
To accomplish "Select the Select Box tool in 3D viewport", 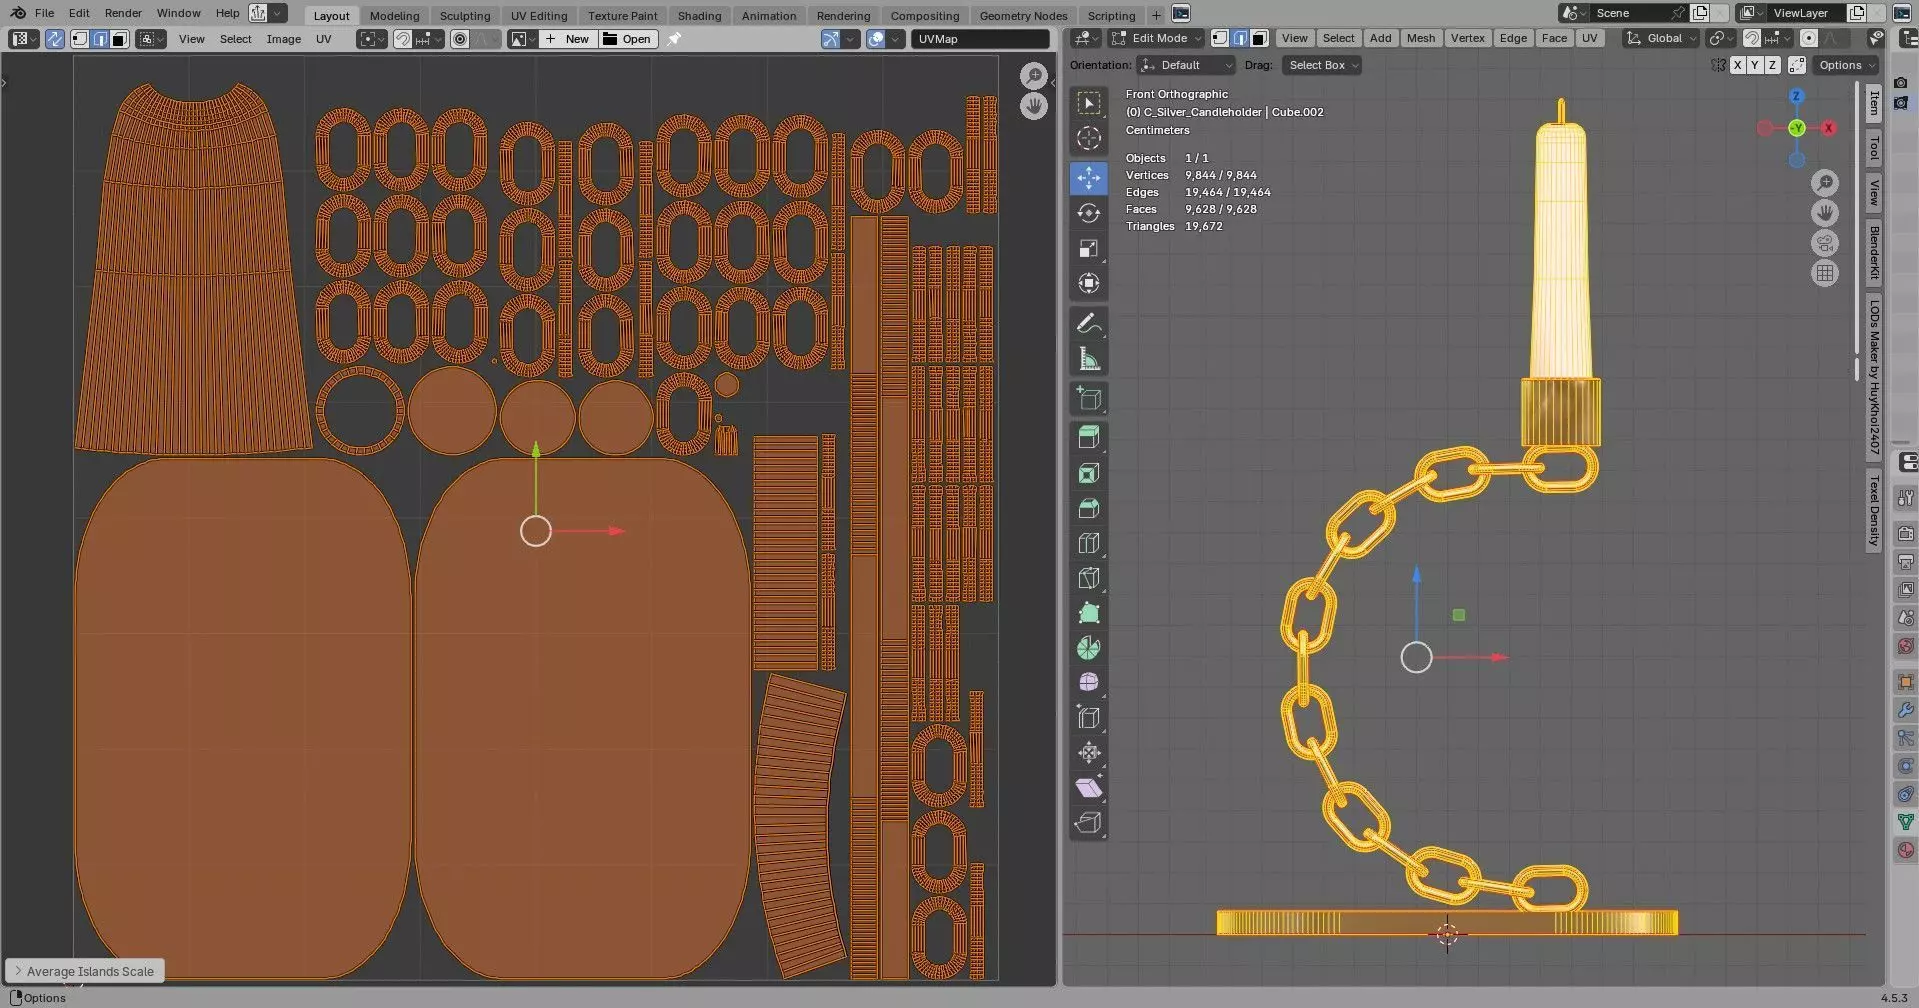I will tap(1089, 103).
